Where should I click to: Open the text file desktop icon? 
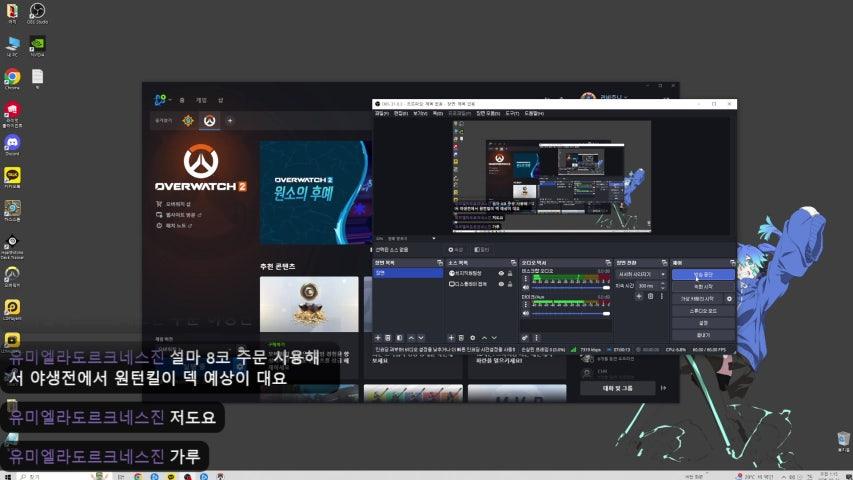(37, 78)
